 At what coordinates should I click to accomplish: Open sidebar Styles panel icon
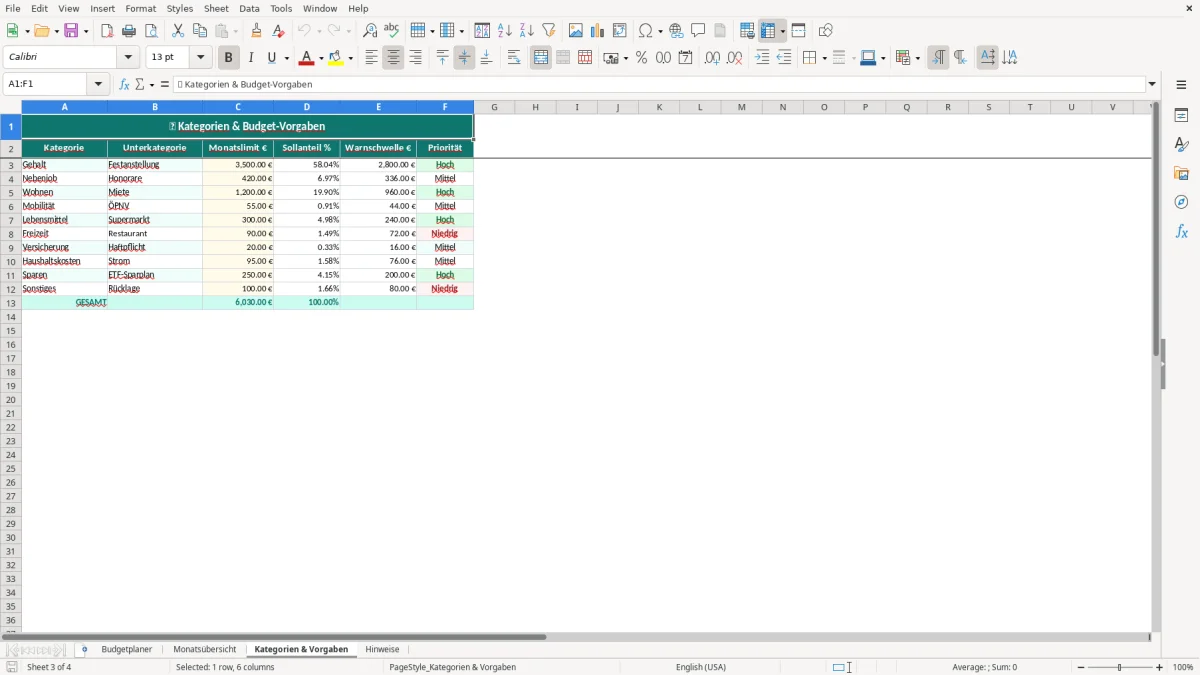[1181, 144]
